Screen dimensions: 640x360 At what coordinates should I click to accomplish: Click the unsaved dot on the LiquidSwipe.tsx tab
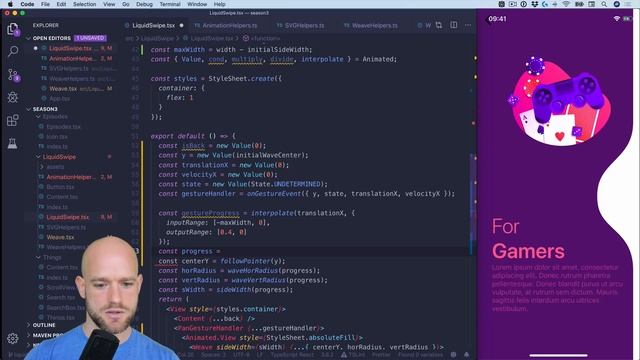click(x=182, y=25)
